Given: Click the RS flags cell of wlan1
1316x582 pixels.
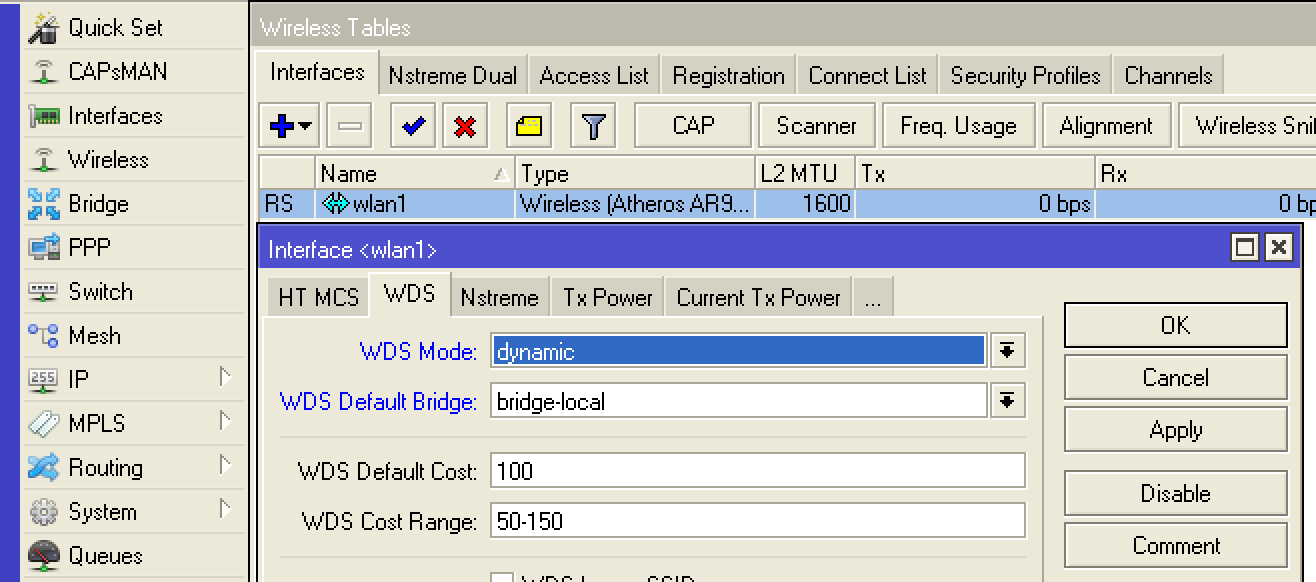Looking at the screenshot, I should pyautogui.click(x=287, y=204).
